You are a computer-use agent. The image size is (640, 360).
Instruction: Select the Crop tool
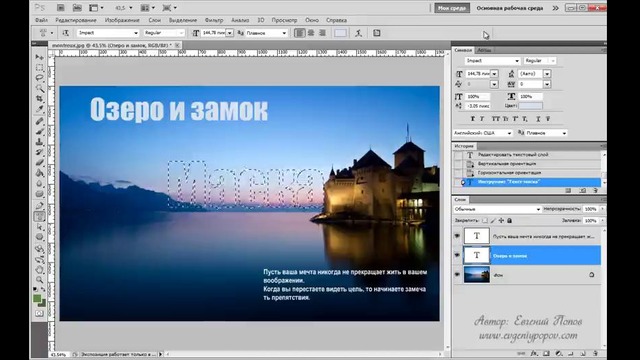pos(39,99)
